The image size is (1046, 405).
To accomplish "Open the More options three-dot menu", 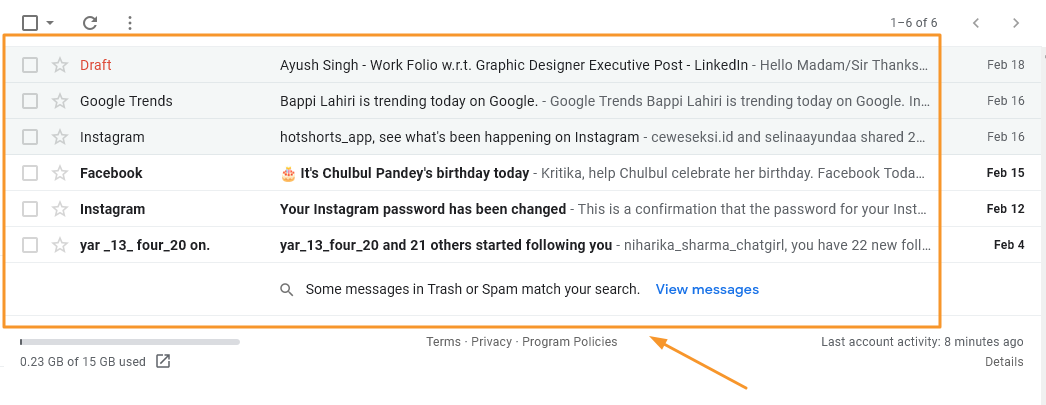I will coord(130,23).
